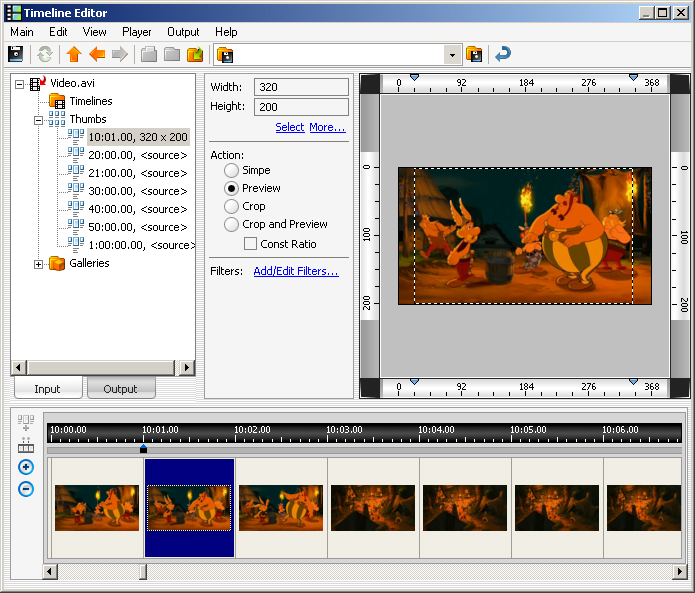
Task: Open Add/Edit Filters link
Action: 296,271
